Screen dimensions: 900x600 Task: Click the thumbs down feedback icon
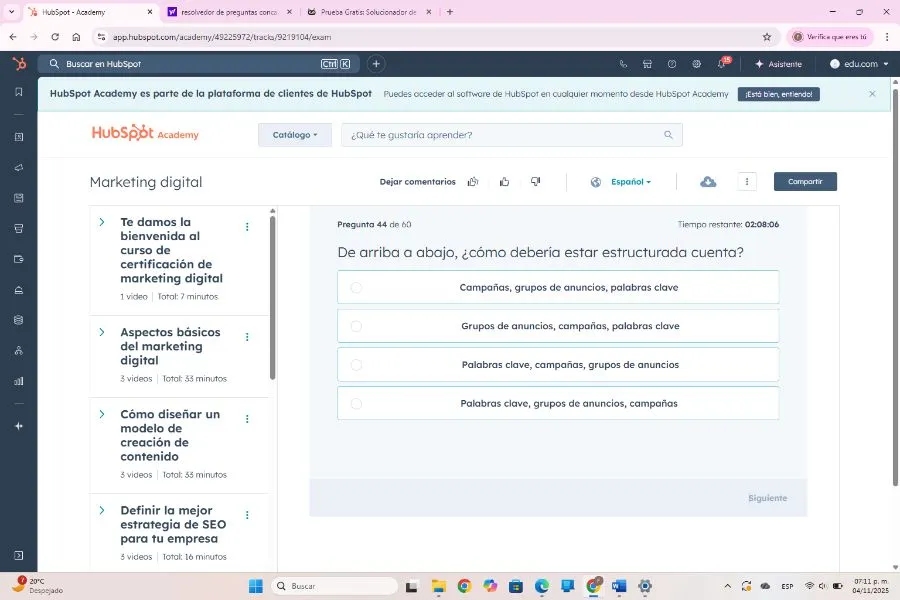point(536,181)
